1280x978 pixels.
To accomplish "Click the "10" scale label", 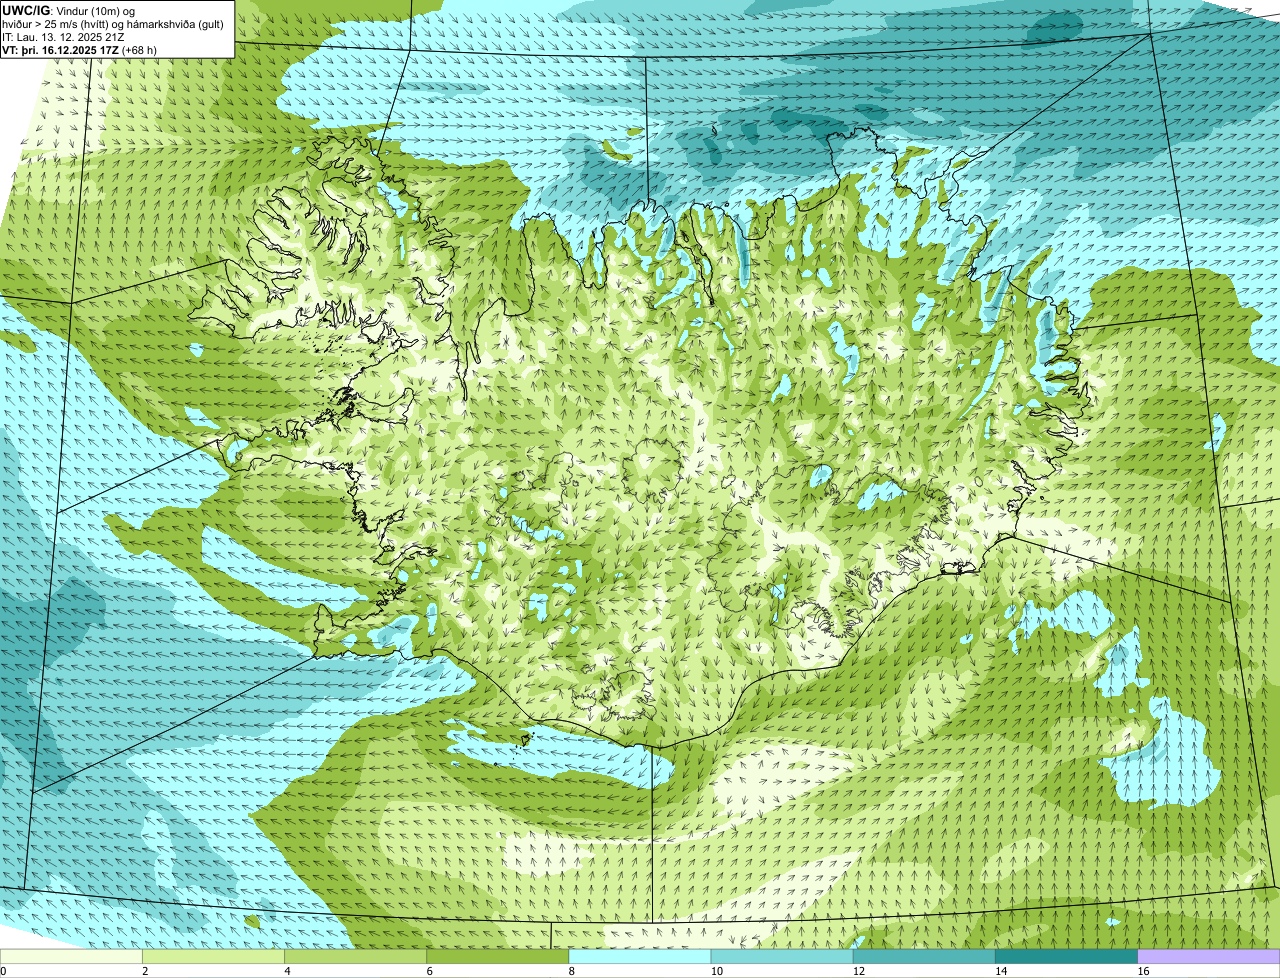I will (716, 971).
